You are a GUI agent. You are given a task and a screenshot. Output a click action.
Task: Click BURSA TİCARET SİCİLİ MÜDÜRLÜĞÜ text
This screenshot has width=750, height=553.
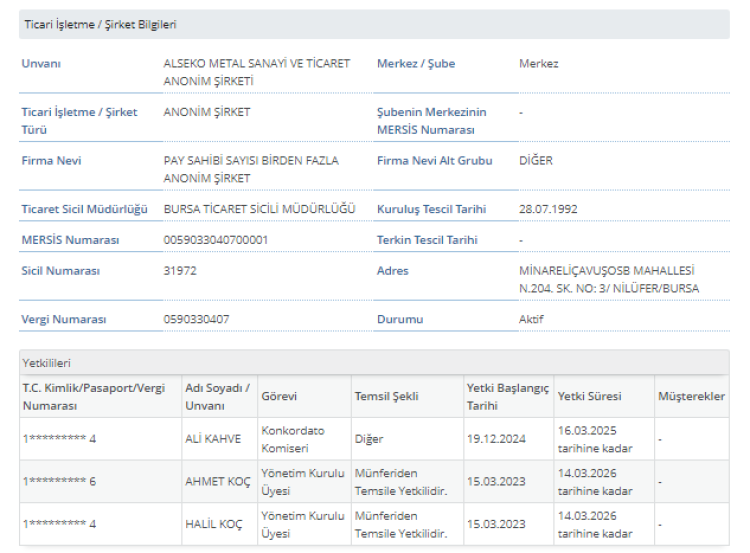point(259,209)
